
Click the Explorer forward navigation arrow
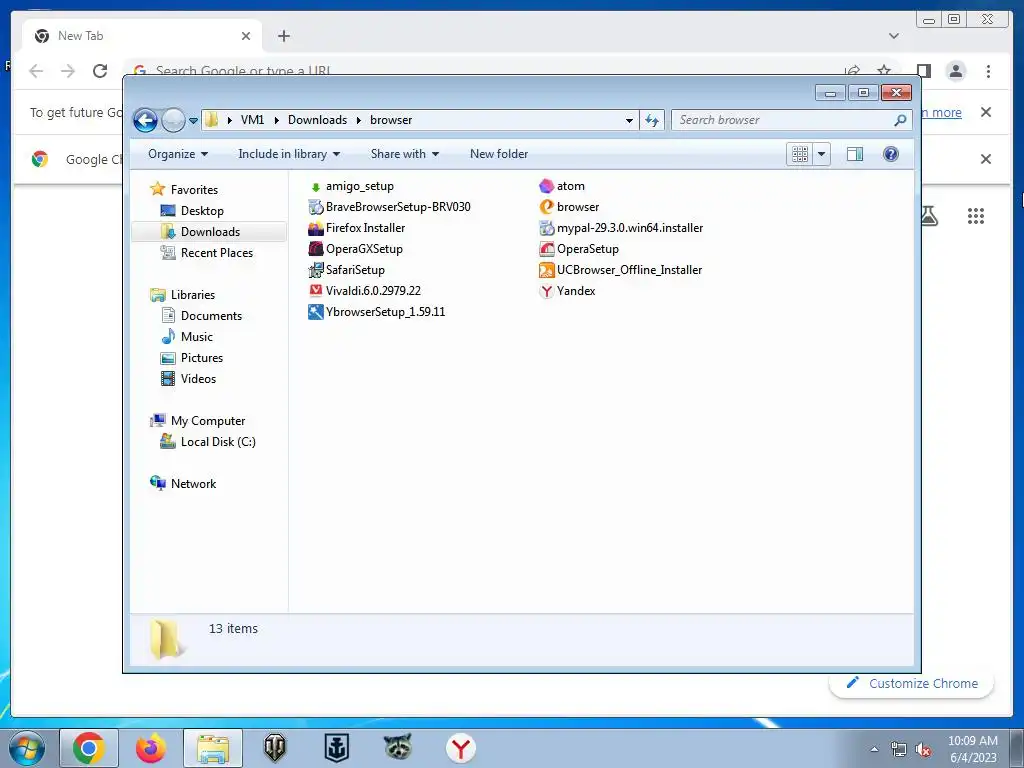tap(173, 120)
